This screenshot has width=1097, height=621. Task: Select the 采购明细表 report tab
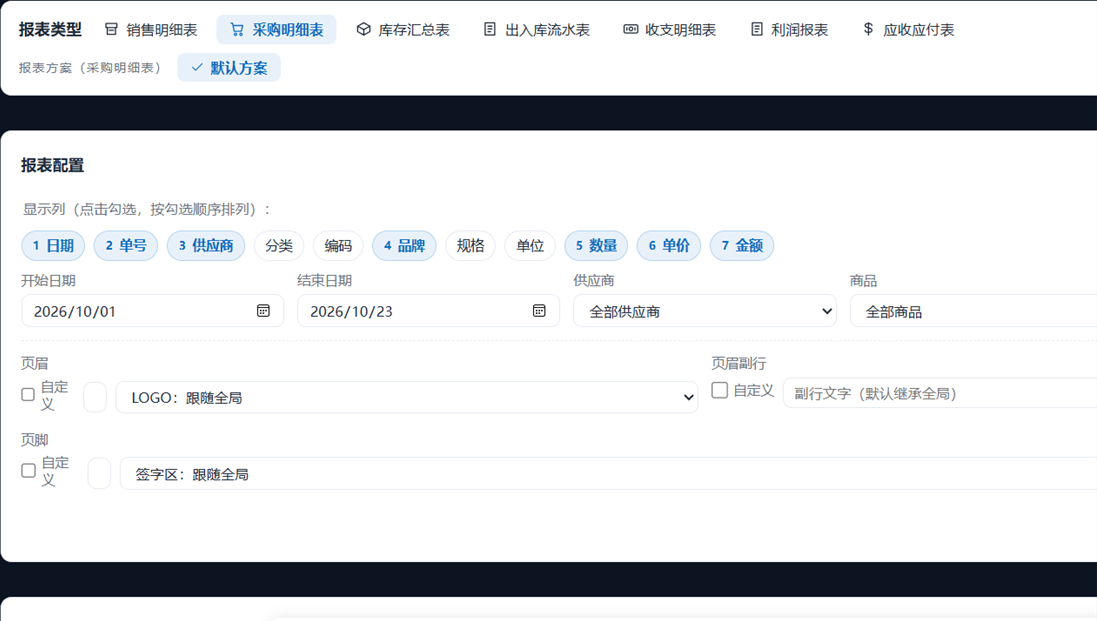(276, 29)
